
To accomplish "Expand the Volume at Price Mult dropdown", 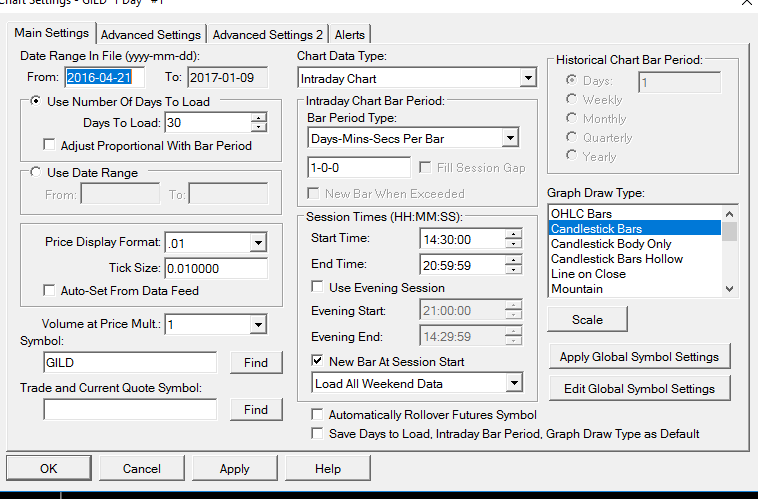I will [x=258, y=324].
